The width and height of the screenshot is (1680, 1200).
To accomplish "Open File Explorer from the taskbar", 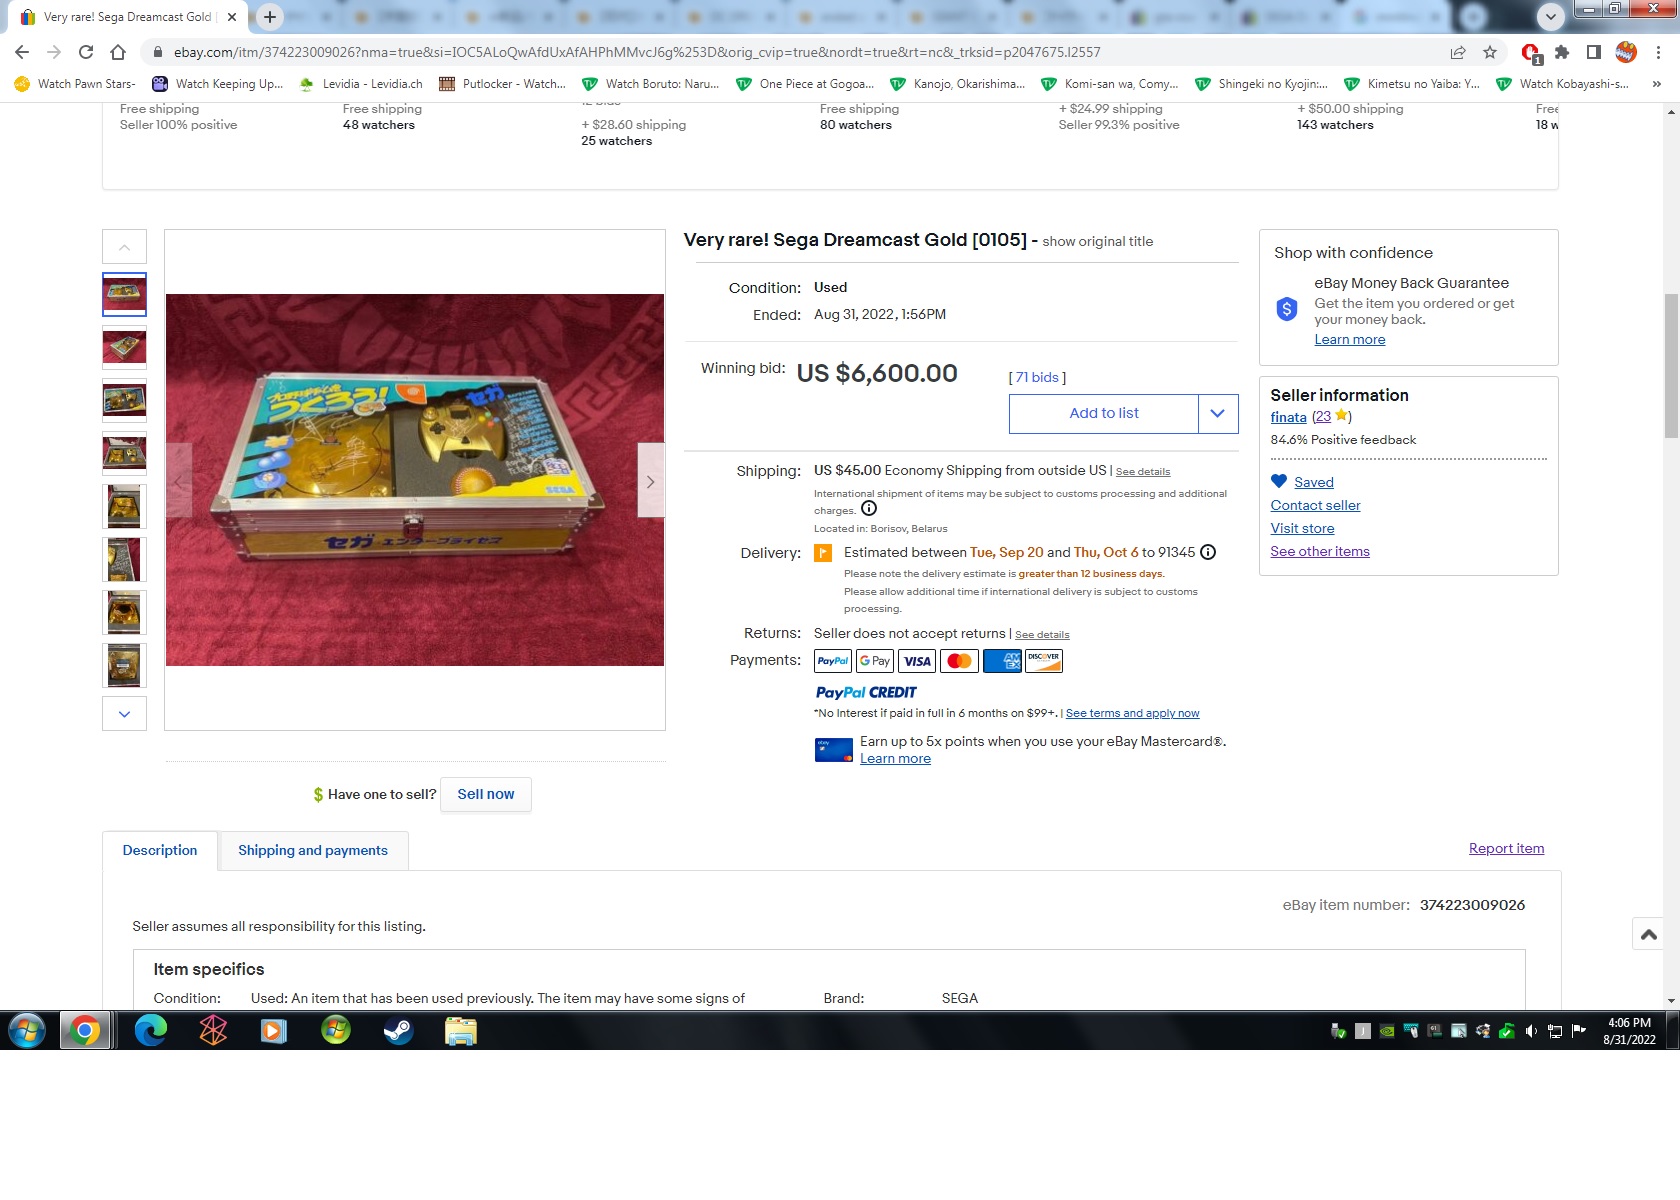I will pyautogui.click(x=460, y=1030).
